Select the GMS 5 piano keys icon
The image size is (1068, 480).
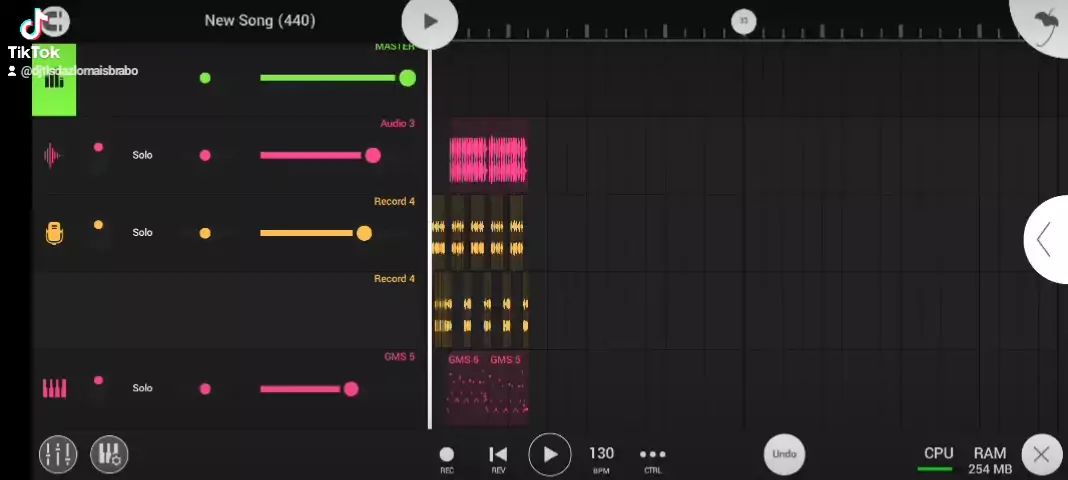[x=54, y=388]
